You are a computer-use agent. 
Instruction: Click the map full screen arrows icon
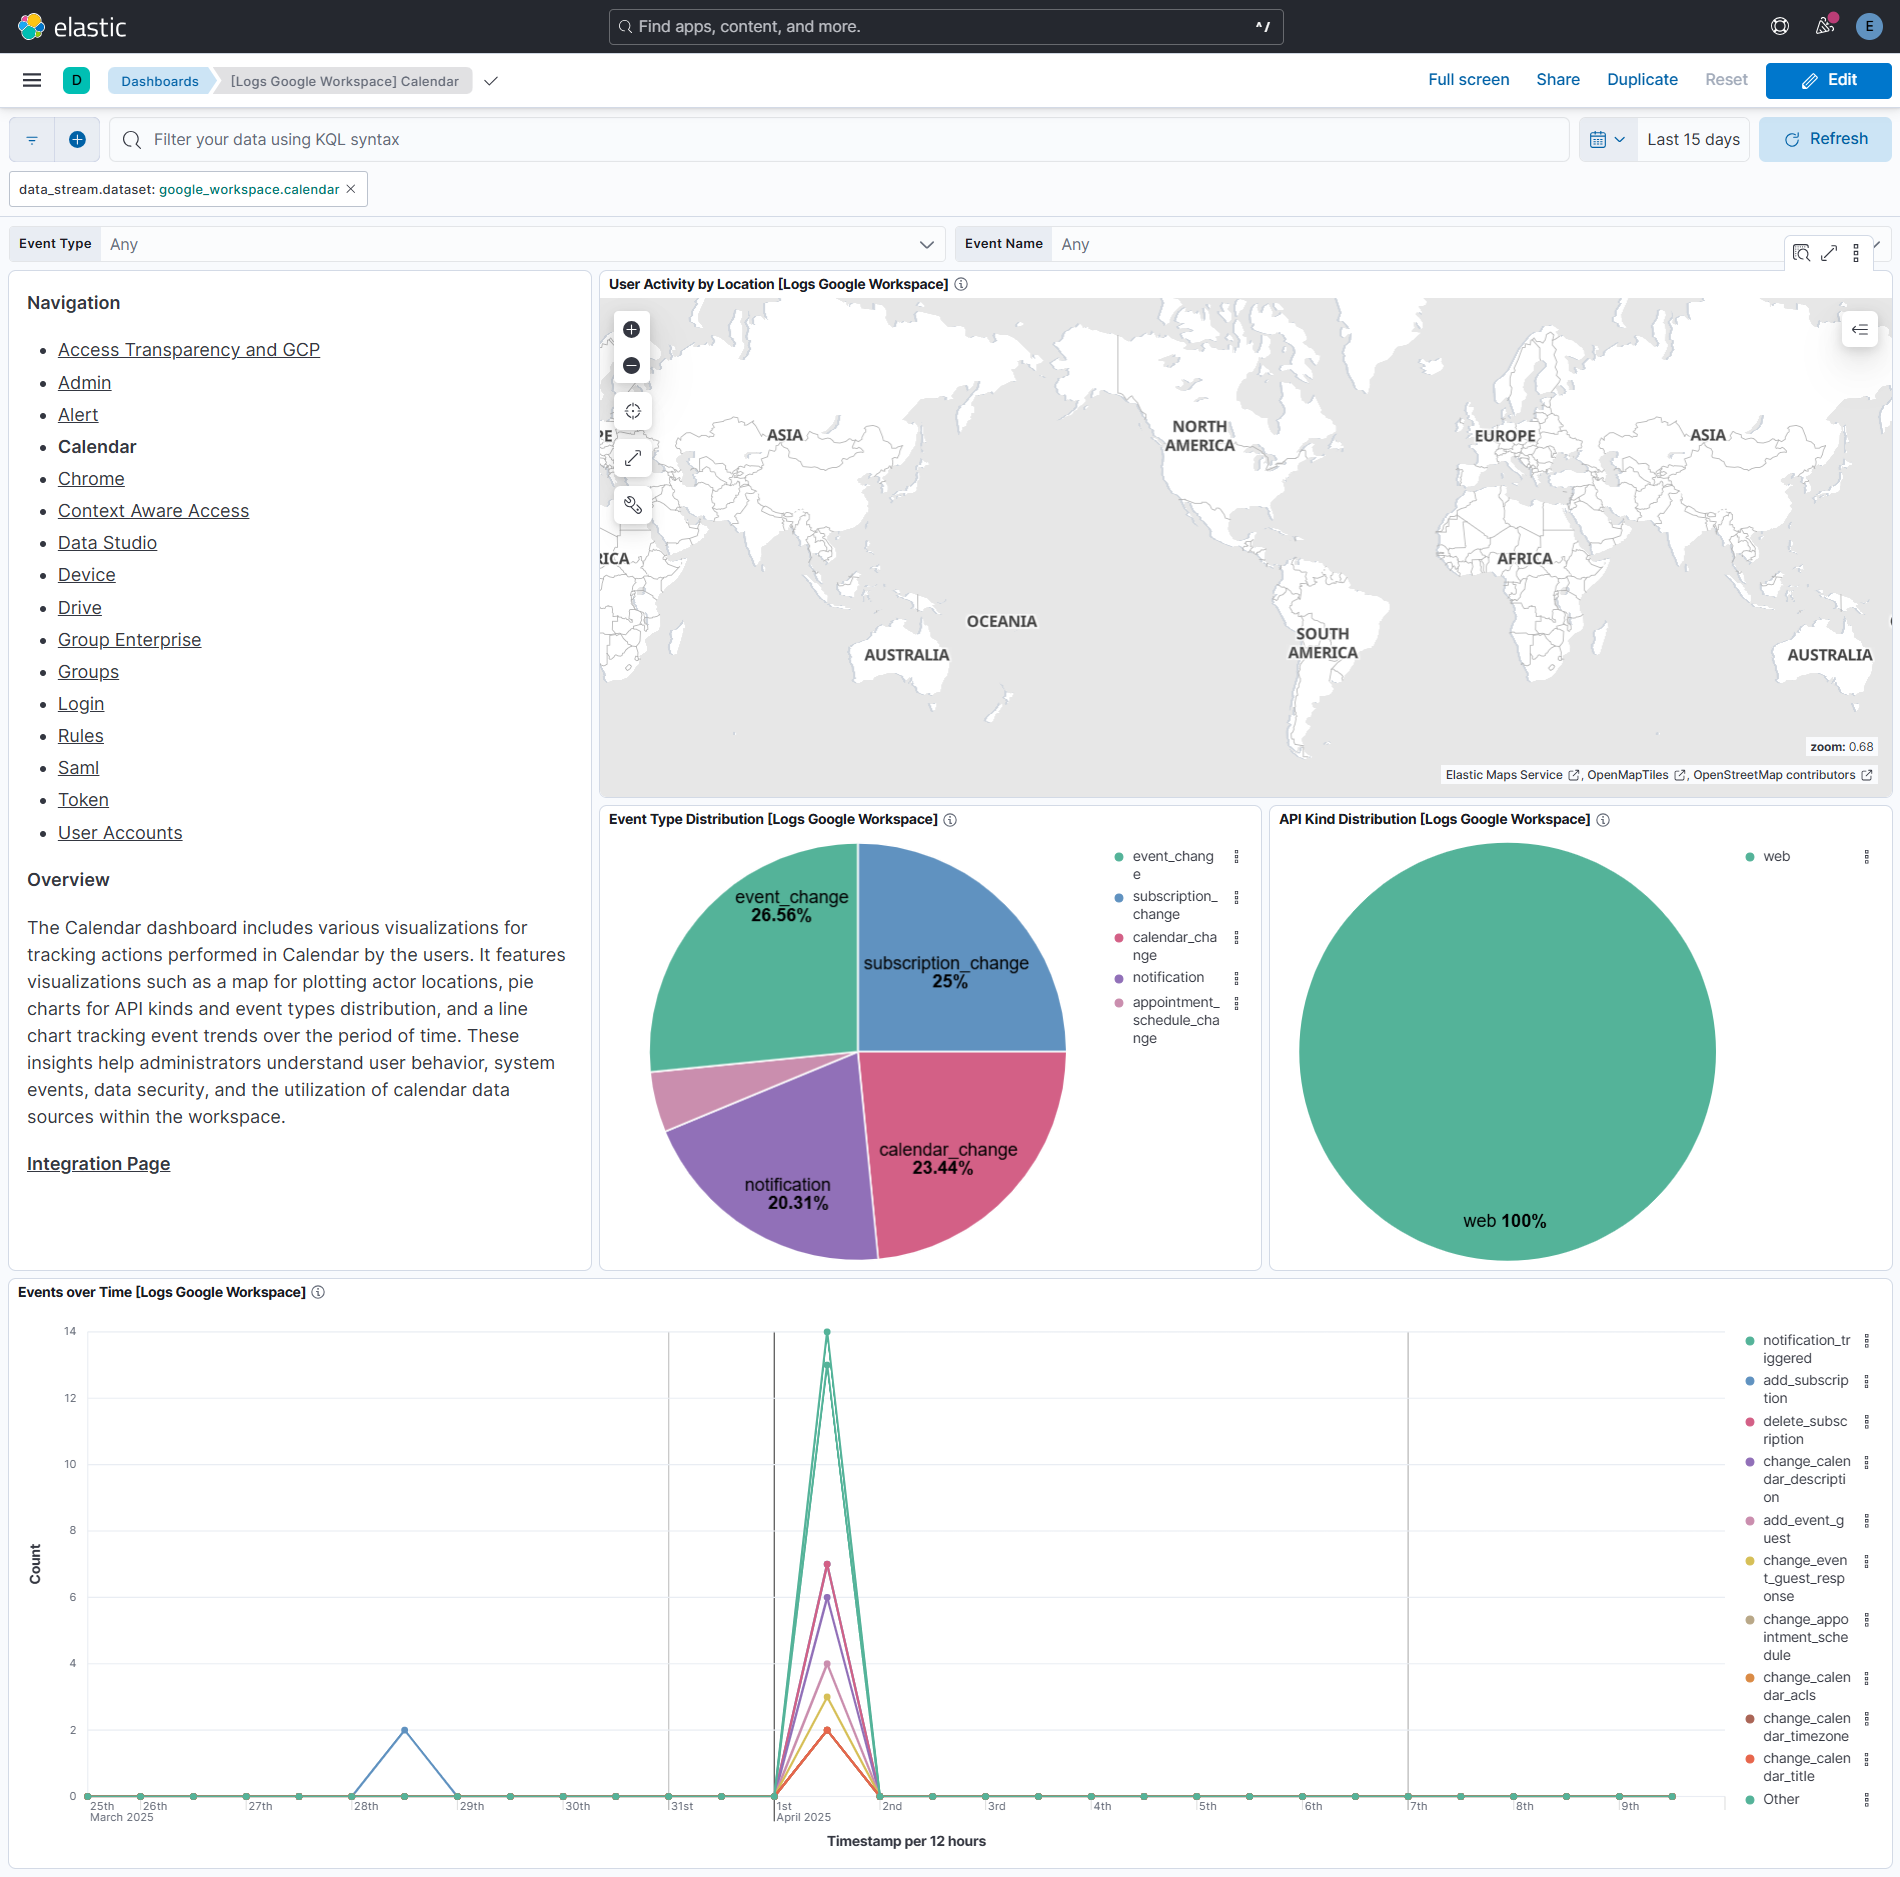point(632,458)
